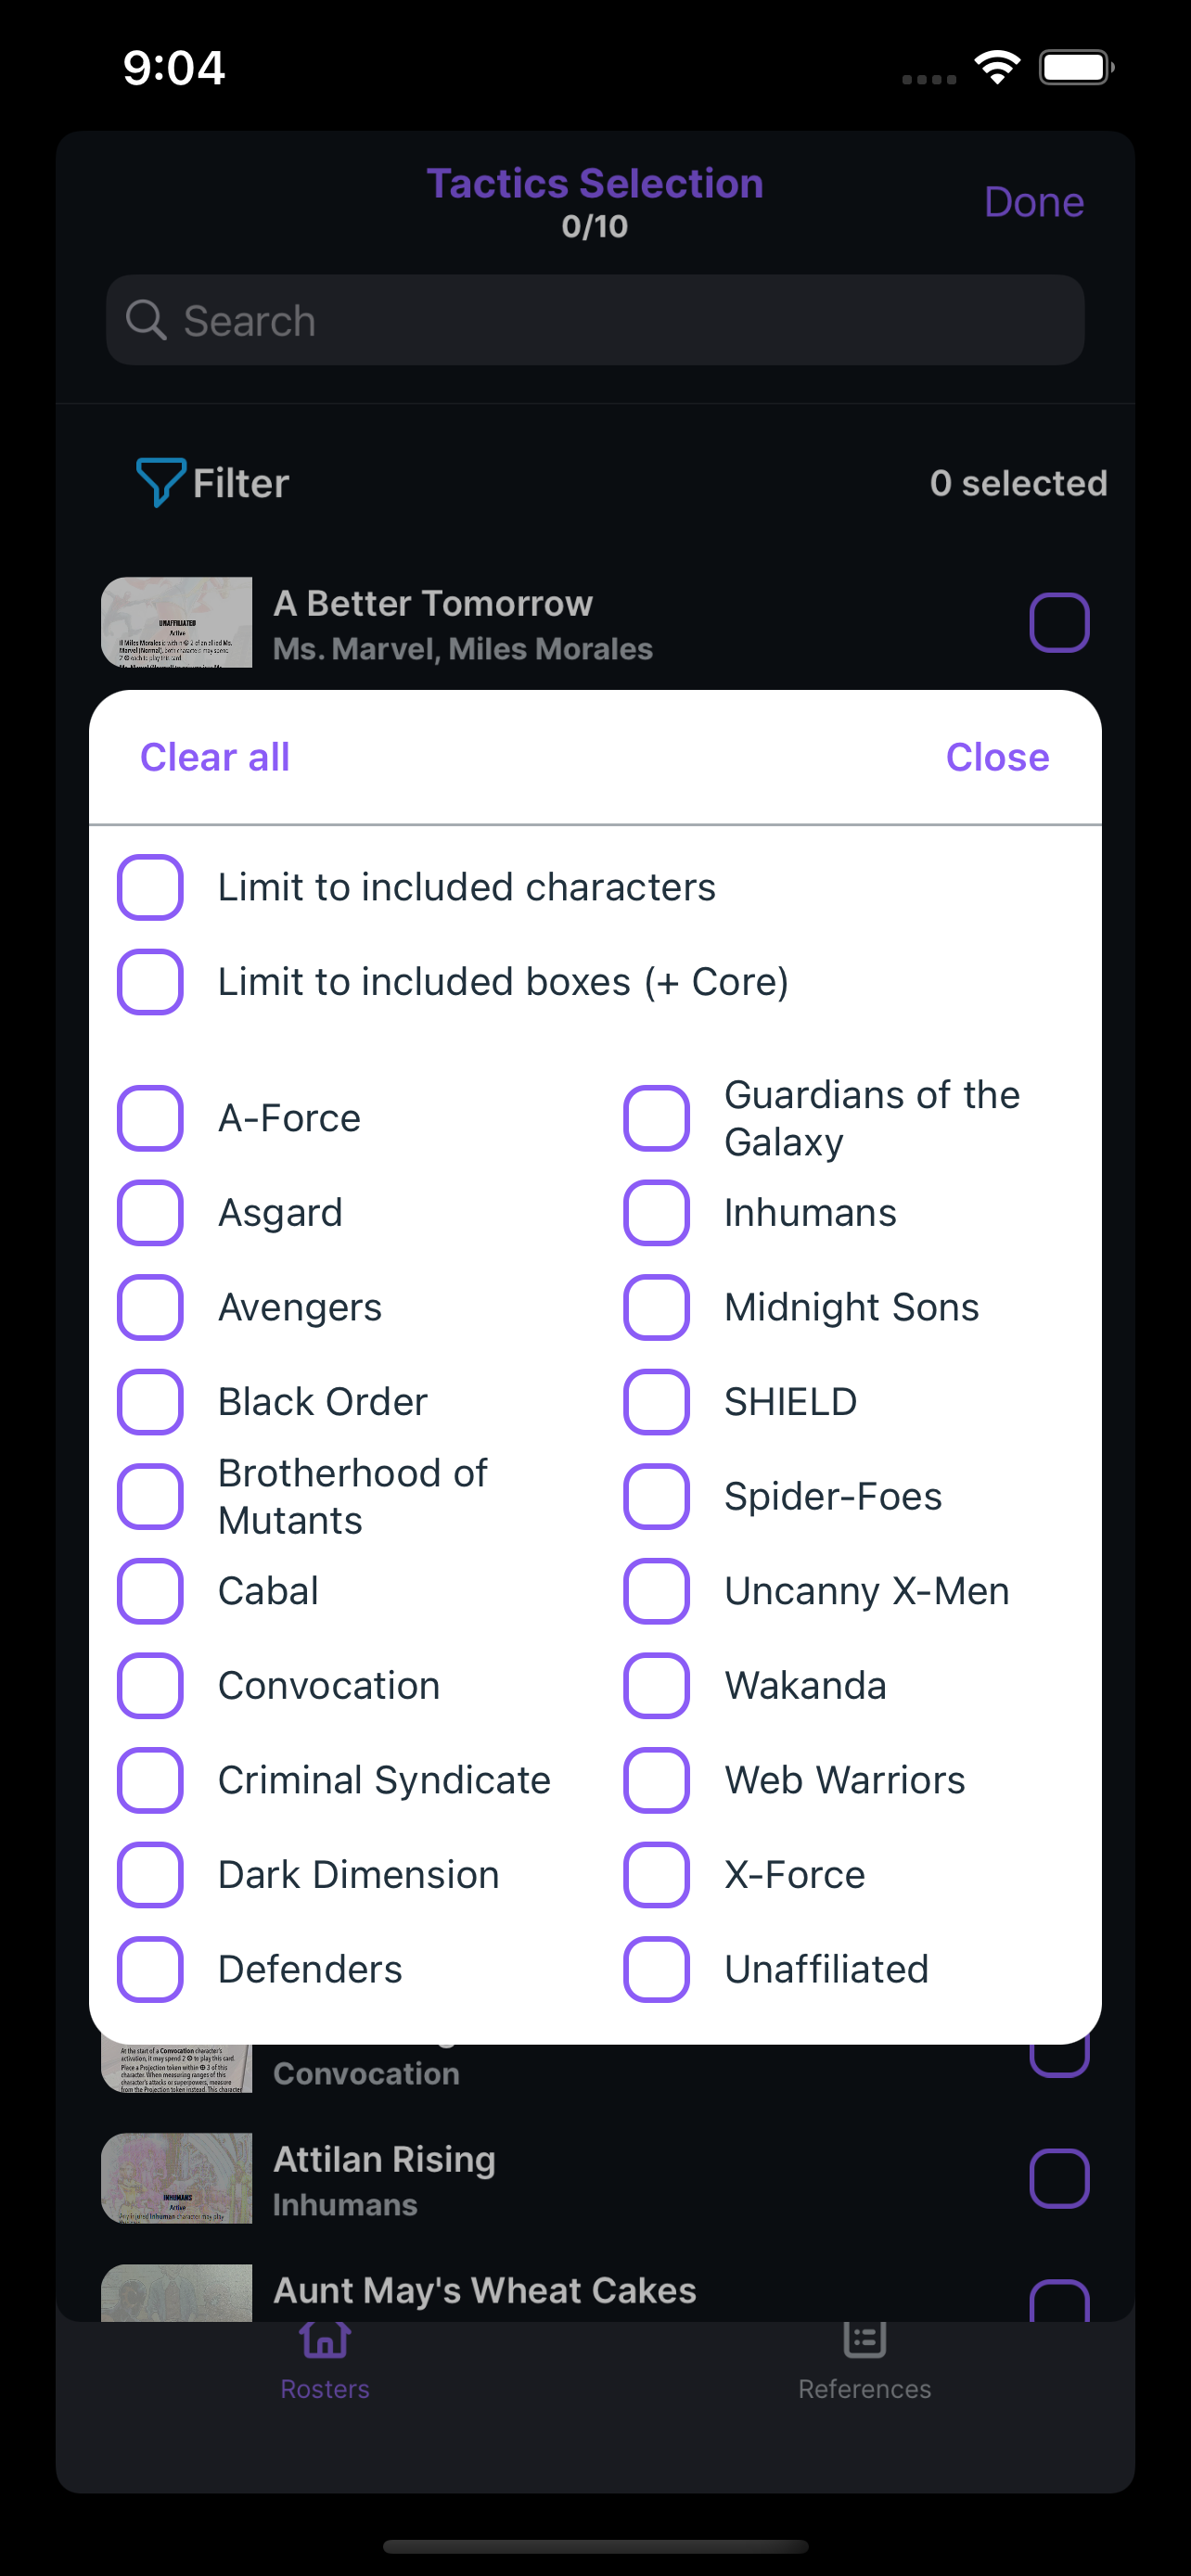Open the Attilan Rising card thumbnail
Viewport: 1191px width, 2576px height.
click(x=177, y=2178)
